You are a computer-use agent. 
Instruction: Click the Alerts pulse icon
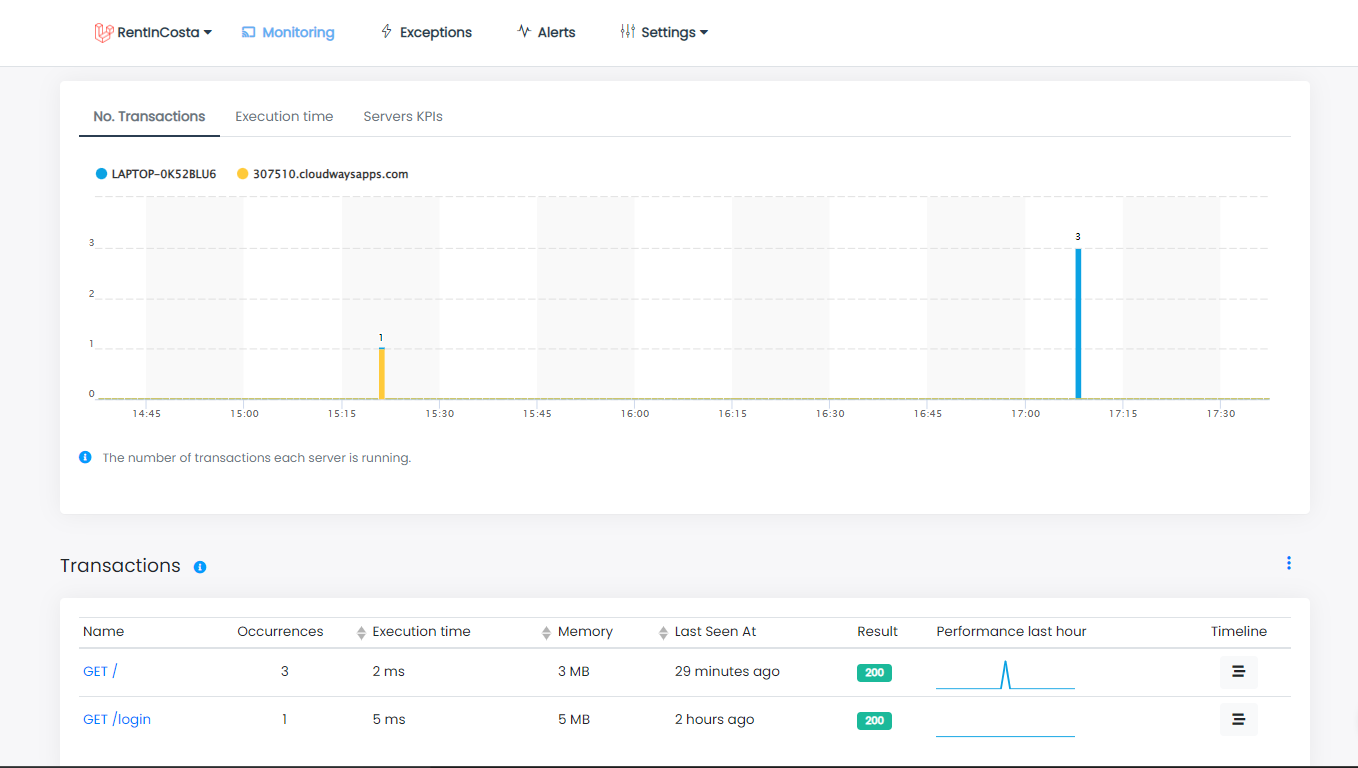521,31
